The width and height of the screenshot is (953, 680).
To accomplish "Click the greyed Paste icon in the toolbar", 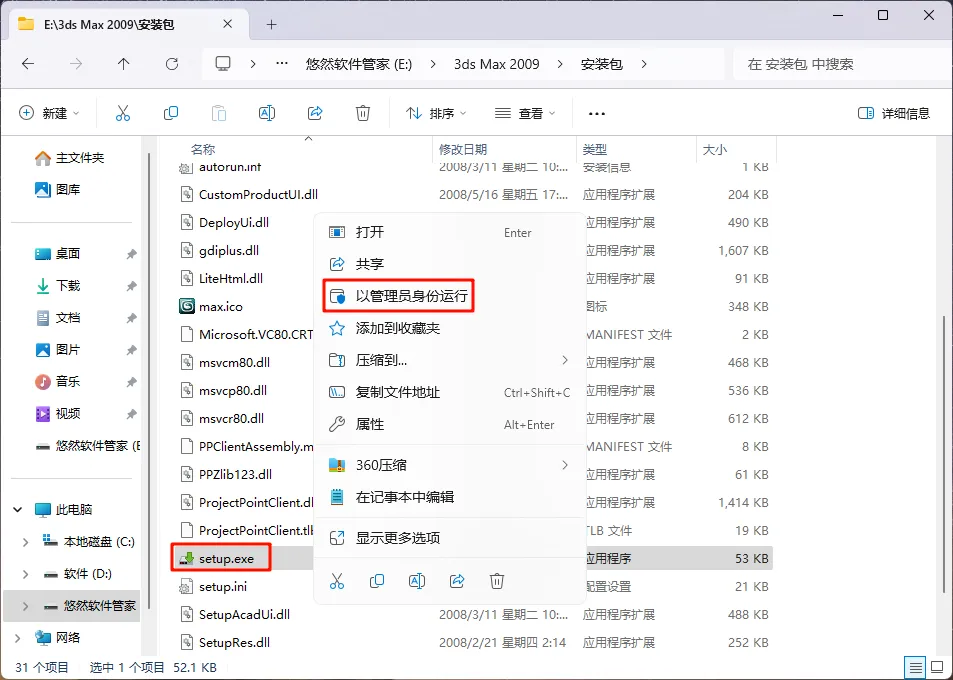I will [x=219, y=113].
